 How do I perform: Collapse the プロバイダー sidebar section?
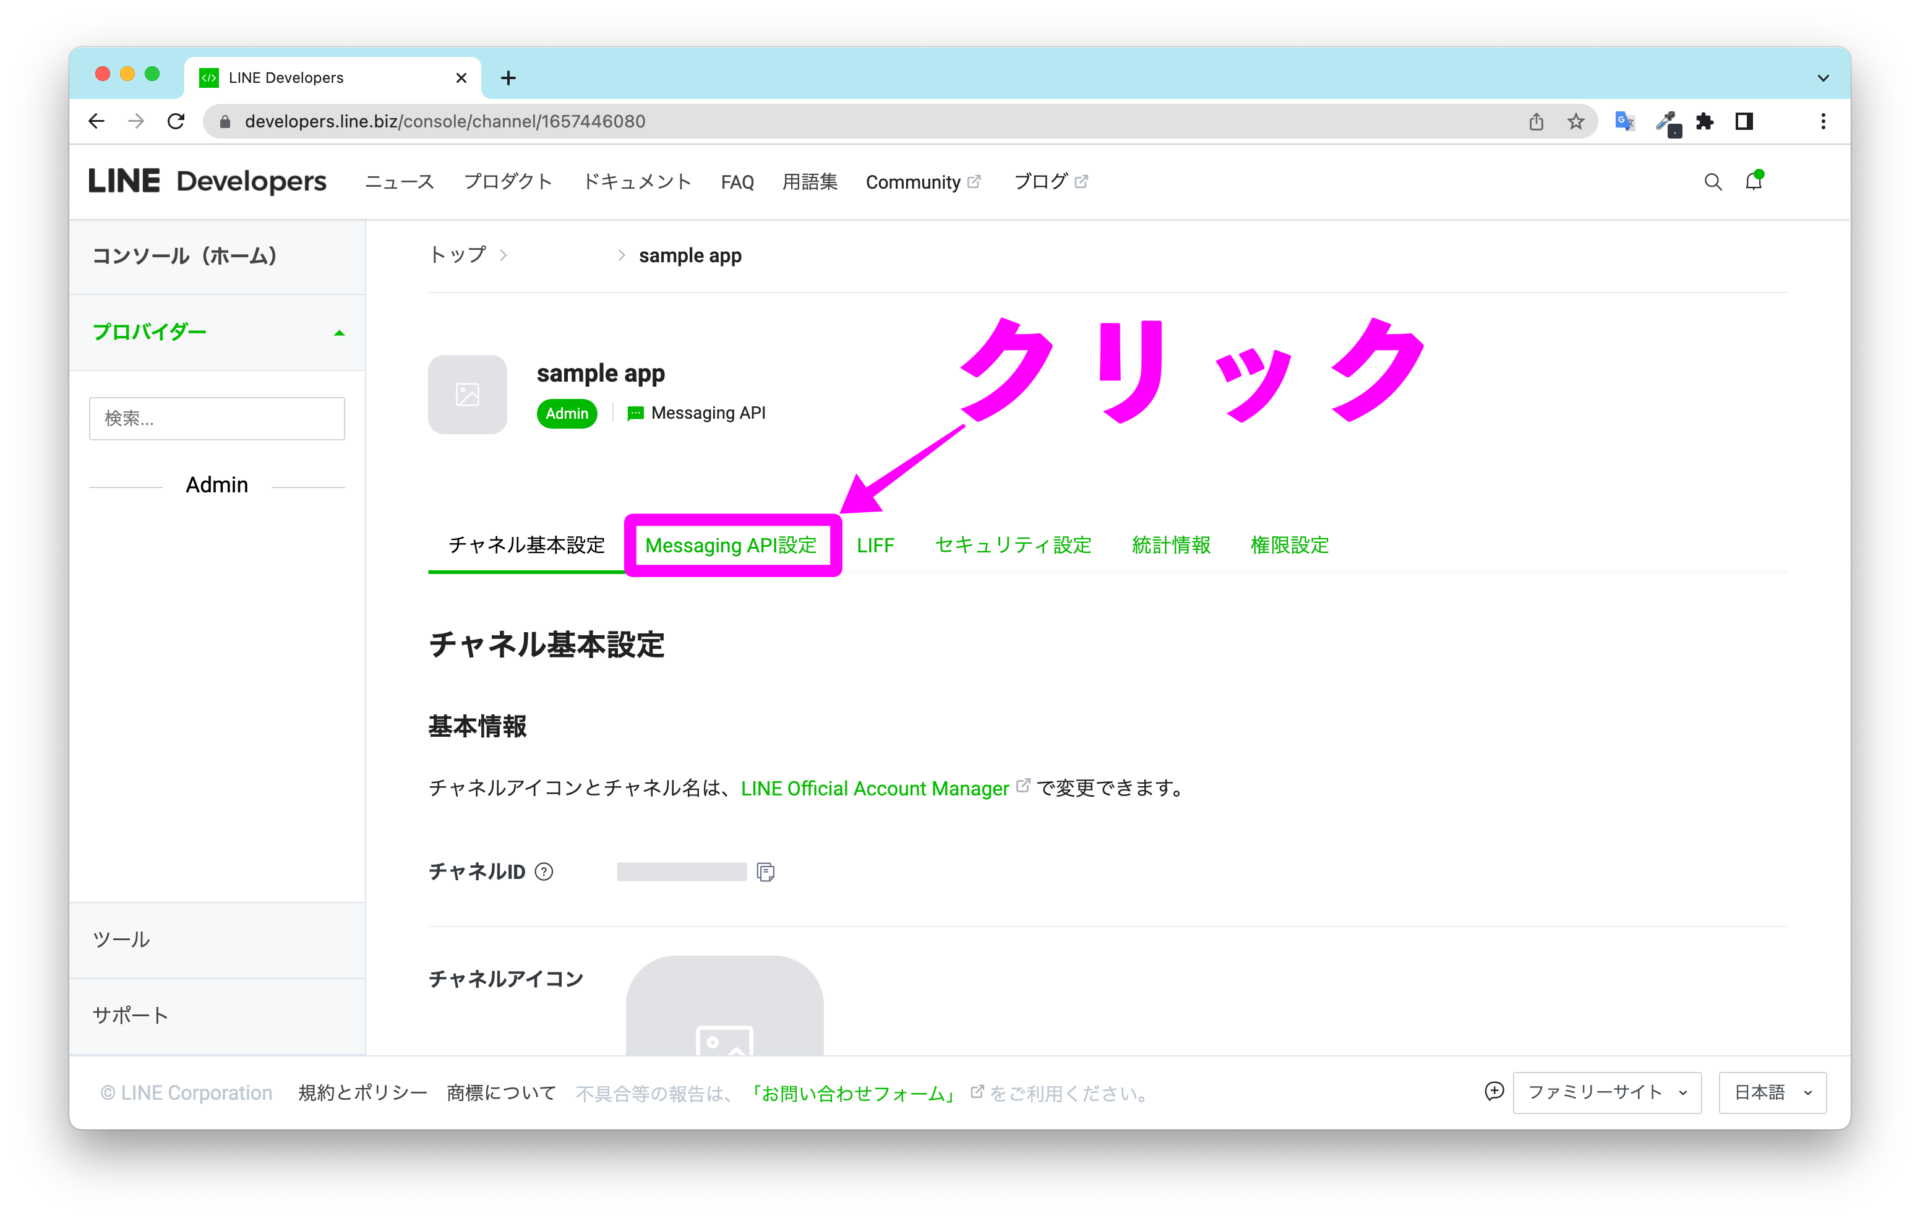[339, 332]
